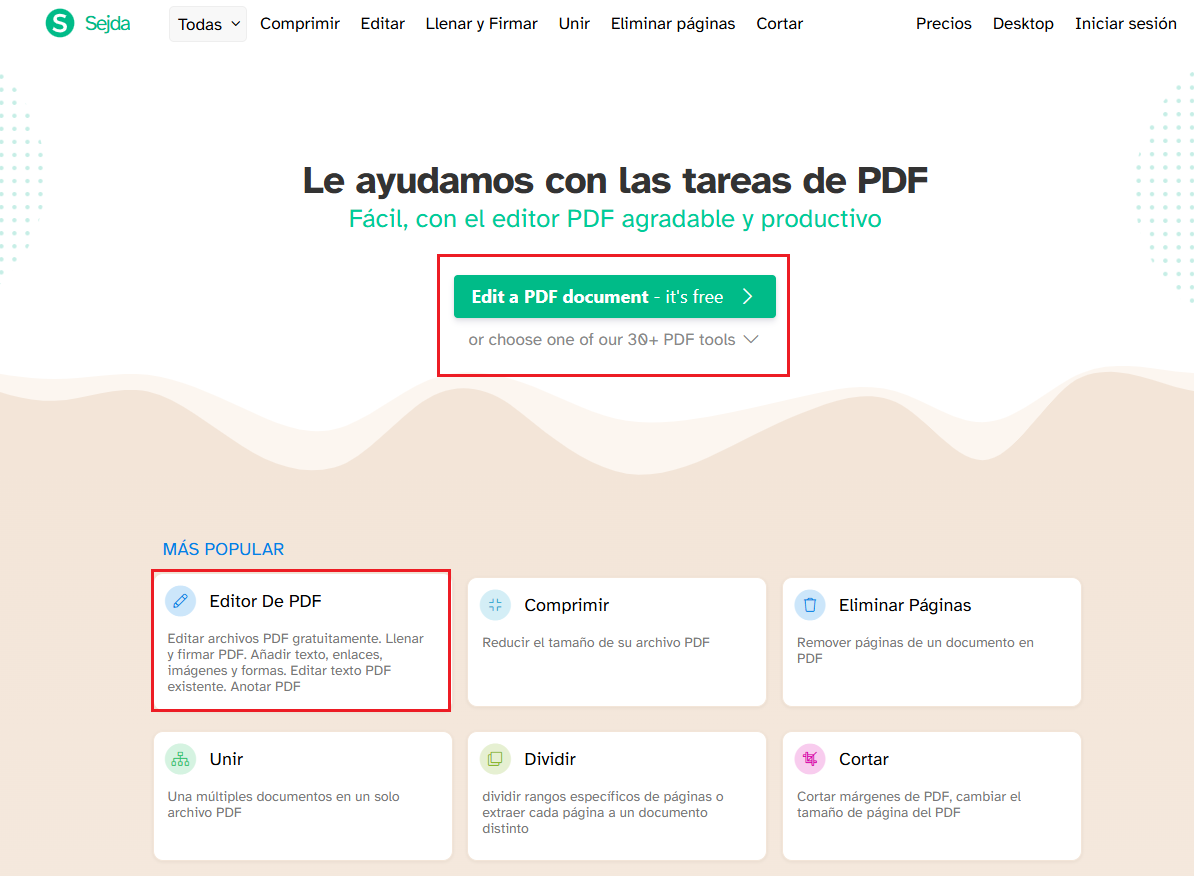
Task: Go to Unir in the top navigation
Action: [x=574, y=23]
